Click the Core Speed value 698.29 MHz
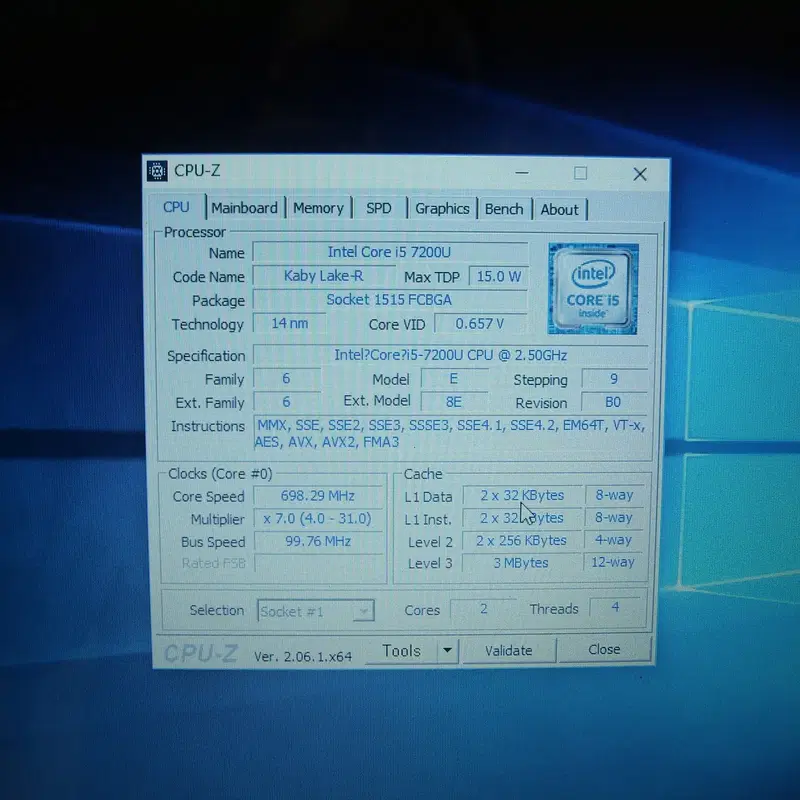This screenshot has width=800, height=800. click(x=318, y=495)
